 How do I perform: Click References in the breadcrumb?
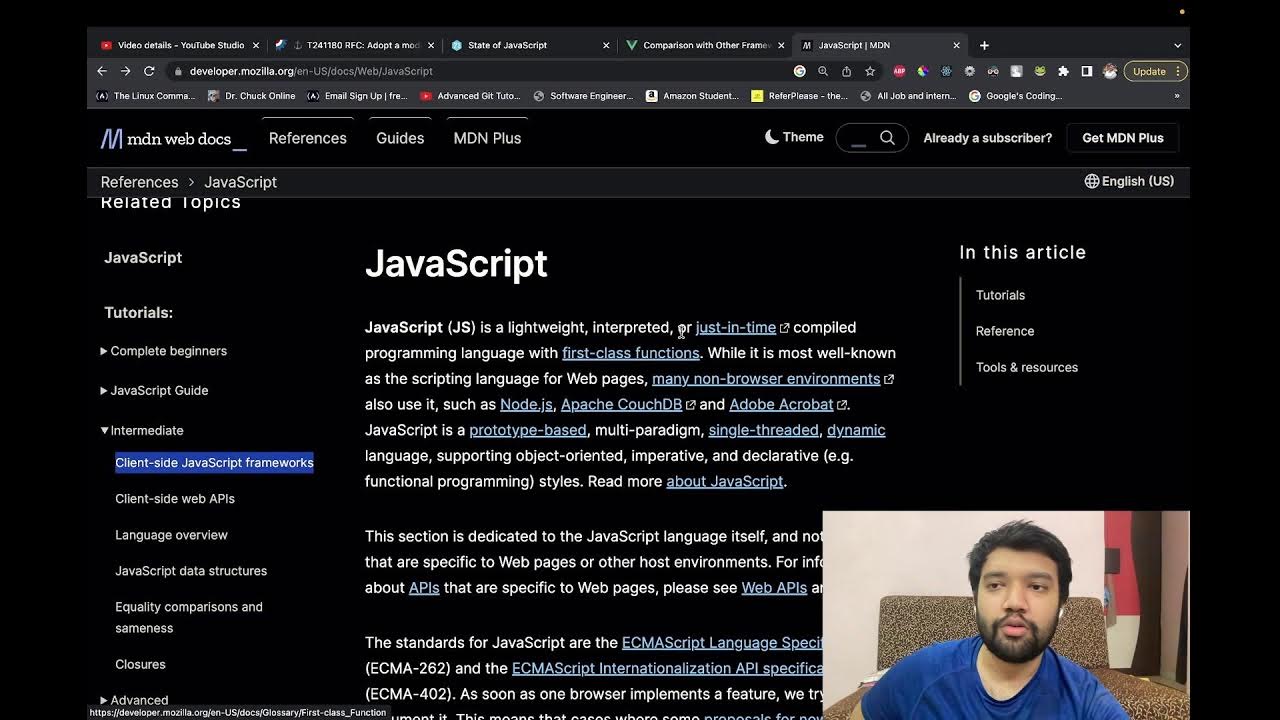[x=139, y=182]
